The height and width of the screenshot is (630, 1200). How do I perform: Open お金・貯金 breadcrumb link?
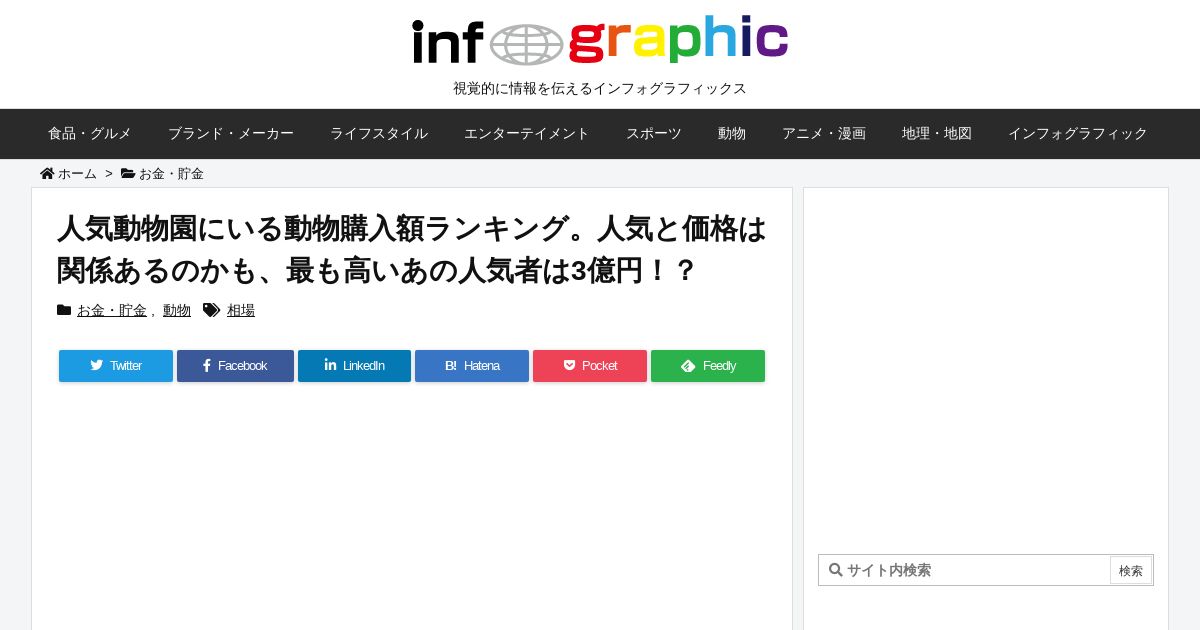click(x=171, y=174)
